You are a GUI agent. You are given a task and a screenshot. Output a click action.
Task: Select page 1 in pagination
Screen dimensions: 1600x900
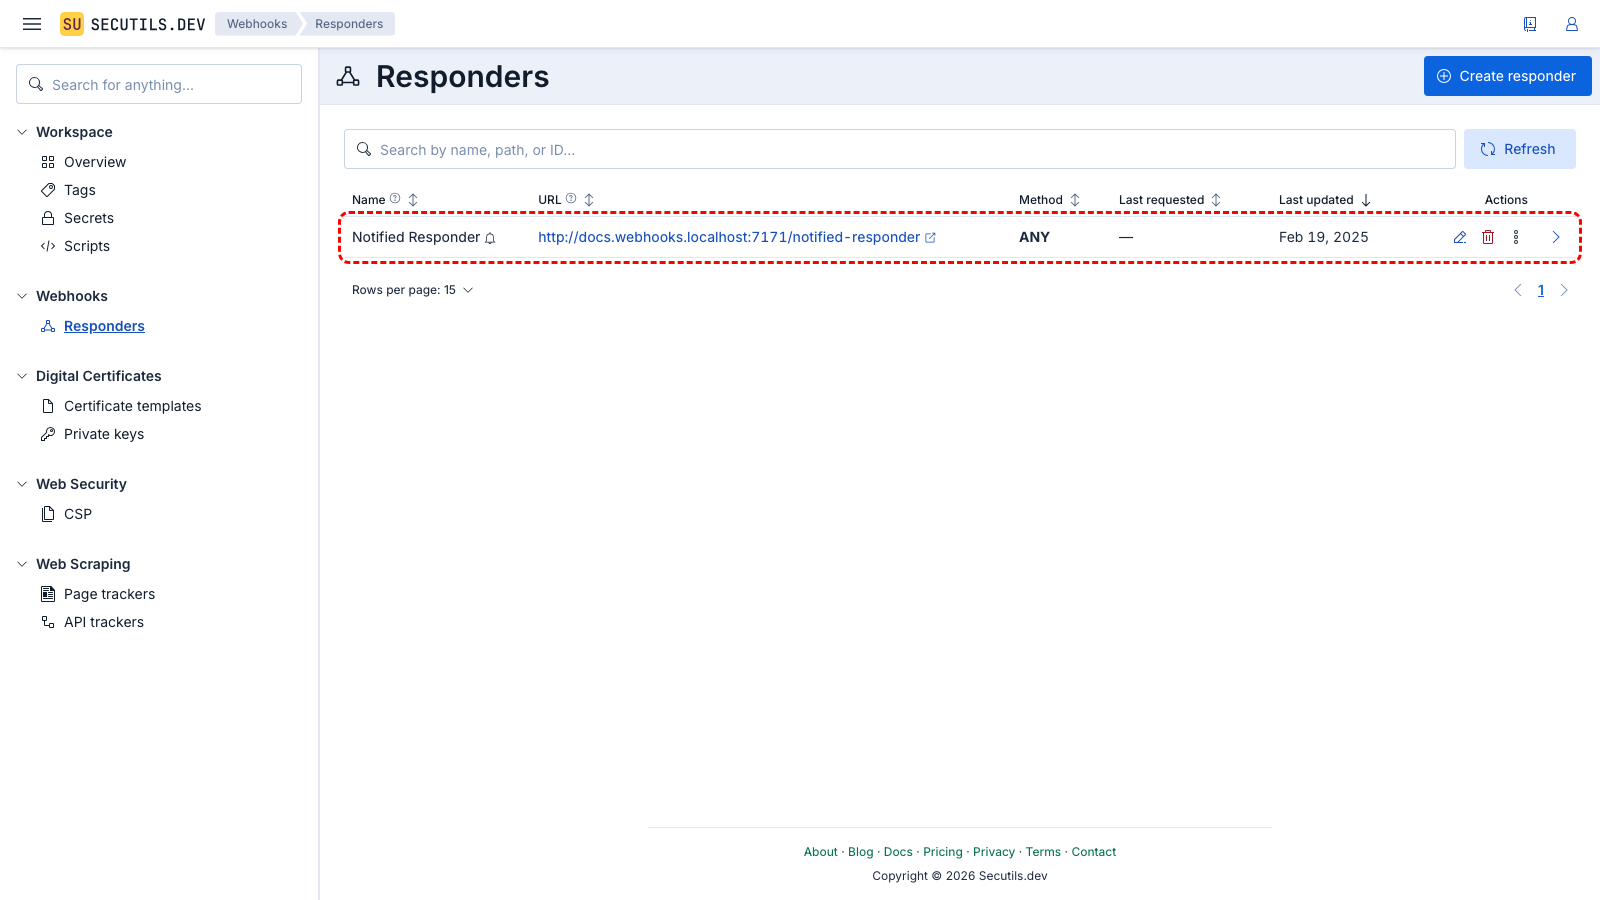click(x=1541, y=290)
